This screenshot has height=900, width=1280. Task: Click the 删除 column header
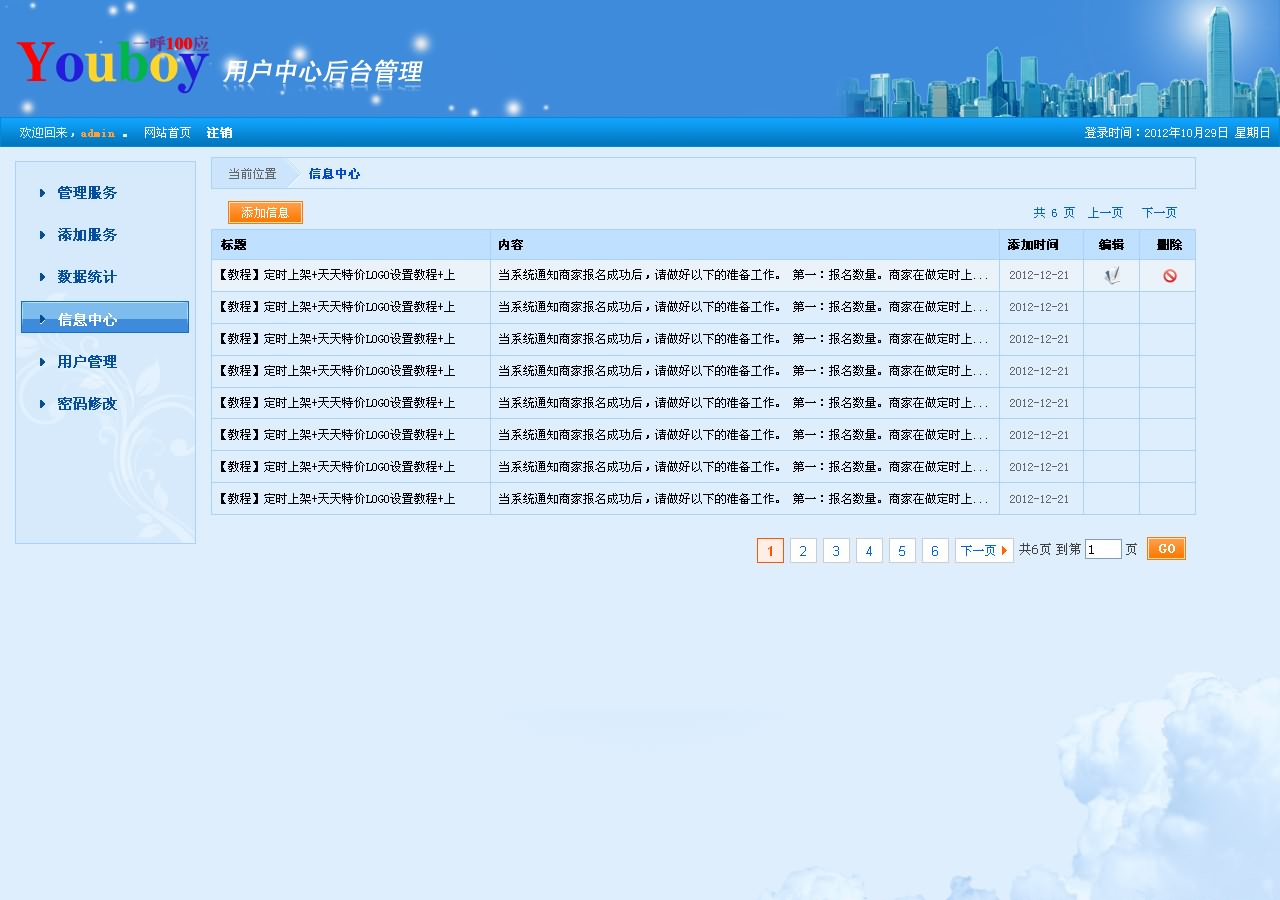(x=1169, y=245)
